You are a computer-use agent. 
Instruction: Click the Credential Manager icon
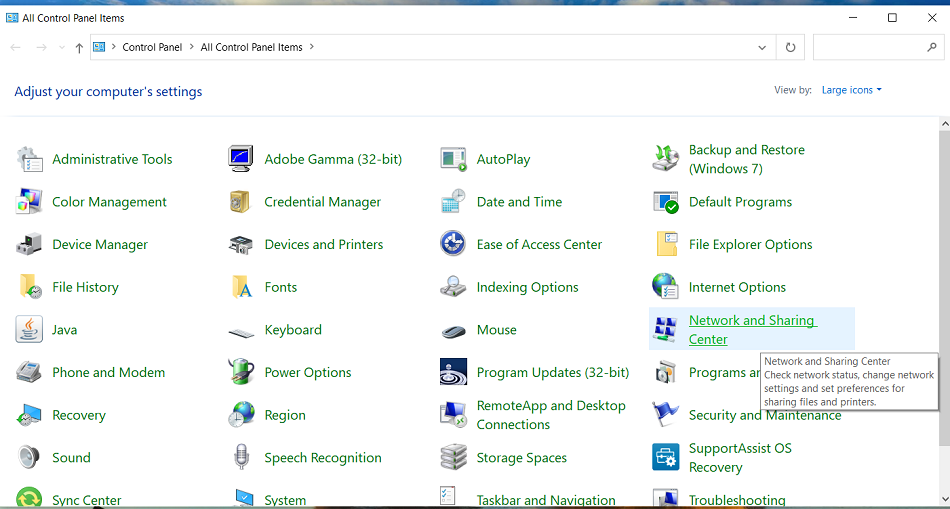(x=241, y=202)
